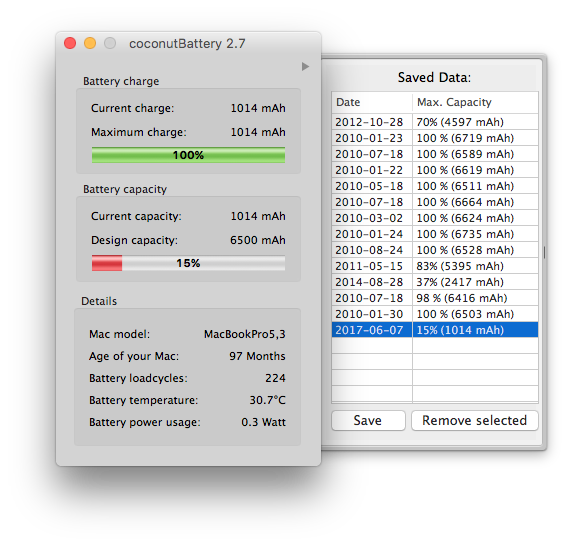This screenshot has width=564, height=546.
Task: Minimize coconutBattery with the yellow button
Action: click(x=90, y=43)
